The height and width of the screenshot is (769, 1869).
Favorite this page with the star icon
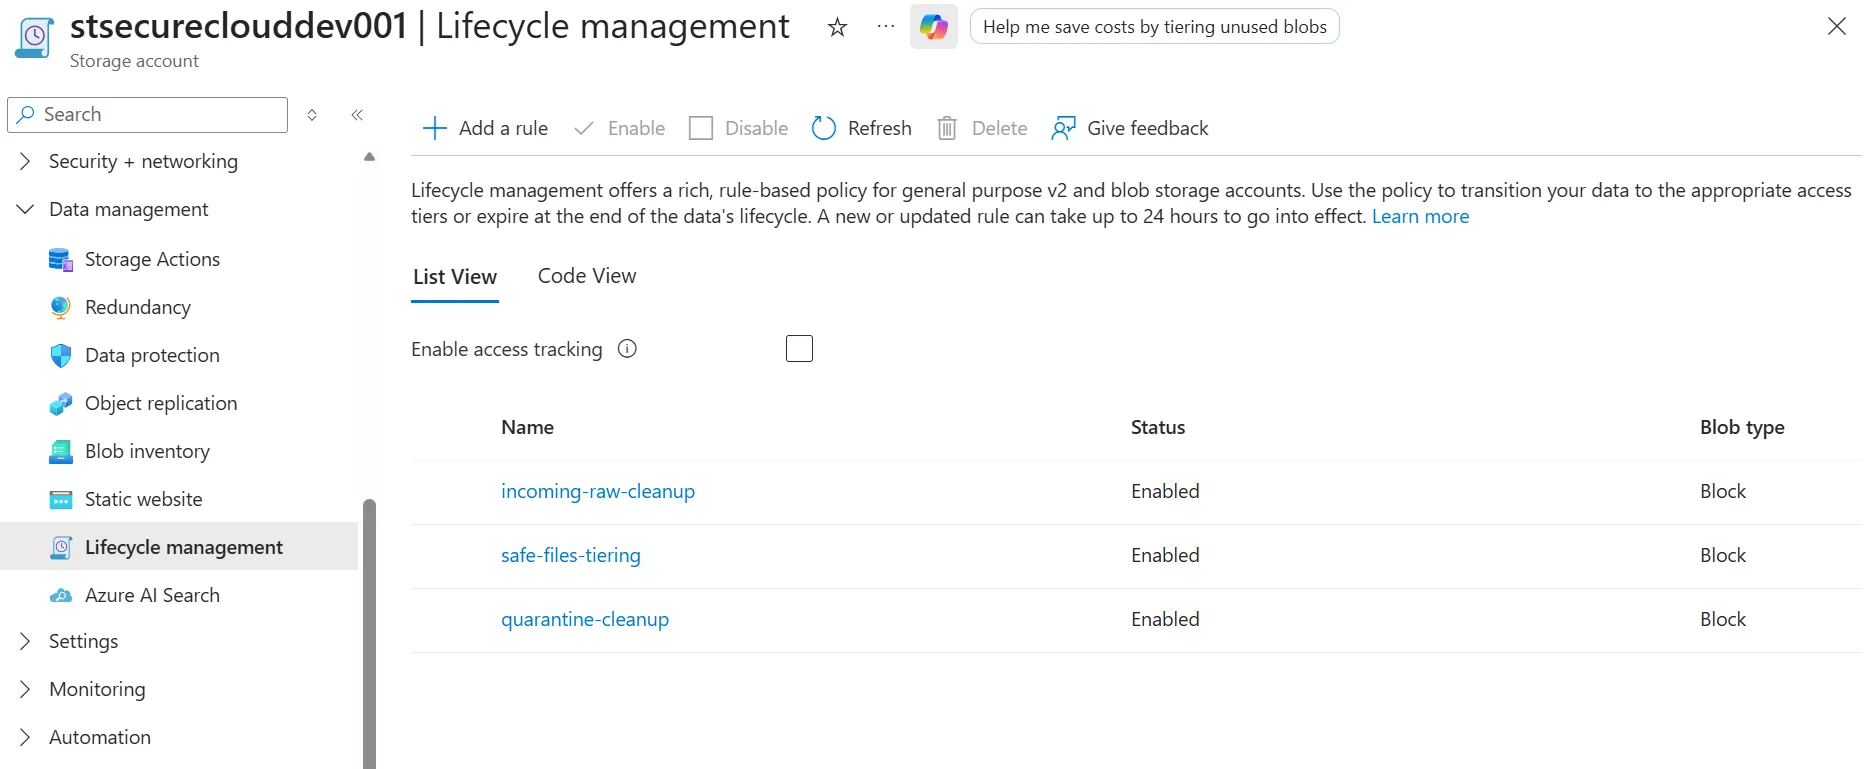[x=838, y=27]
